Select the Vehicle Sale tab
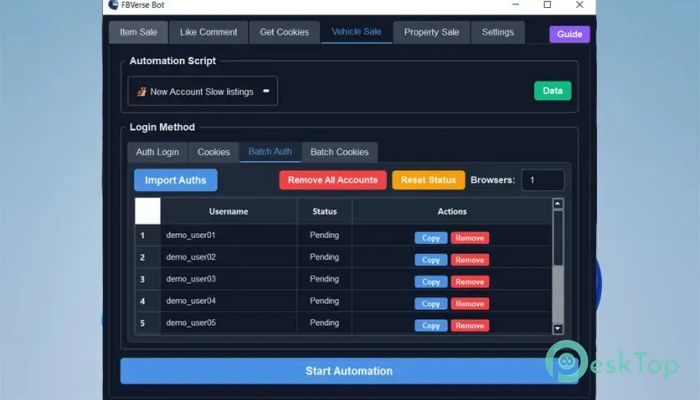The image size is (700, 400). click(x=356, y=32)
